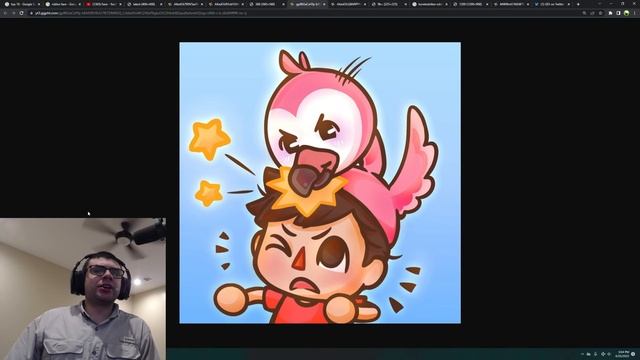Switch to the YouTube tab with red icon

tap(104, 4)
